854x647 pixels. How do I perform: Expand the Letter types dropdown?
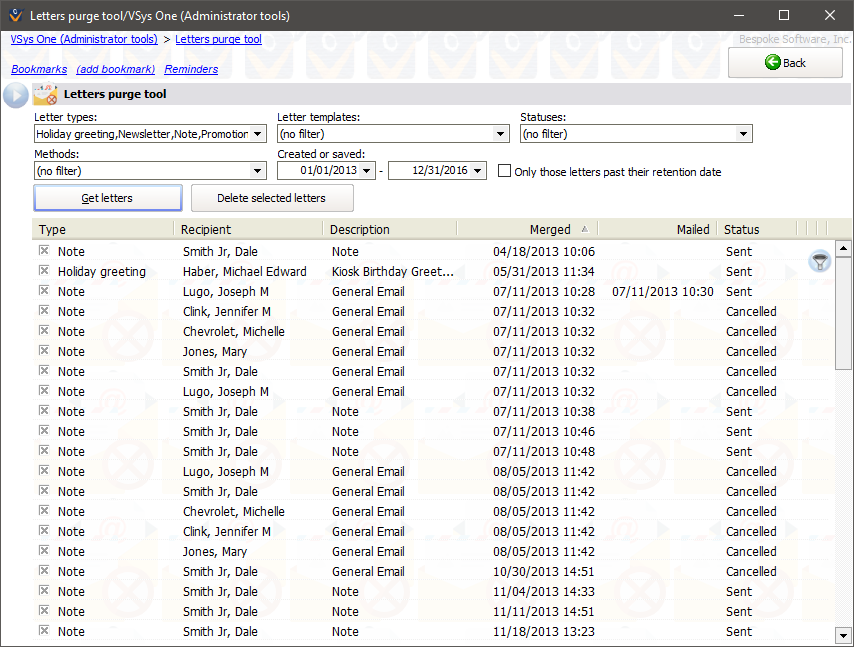pyautogui.click(x=258, y=134)
